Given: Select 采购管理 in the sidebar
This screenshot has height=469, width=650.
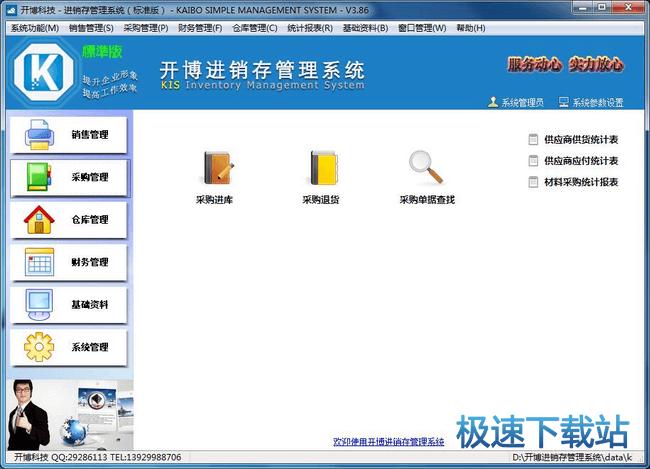Looking at the screenshot, I should click(x=69, y=177).
